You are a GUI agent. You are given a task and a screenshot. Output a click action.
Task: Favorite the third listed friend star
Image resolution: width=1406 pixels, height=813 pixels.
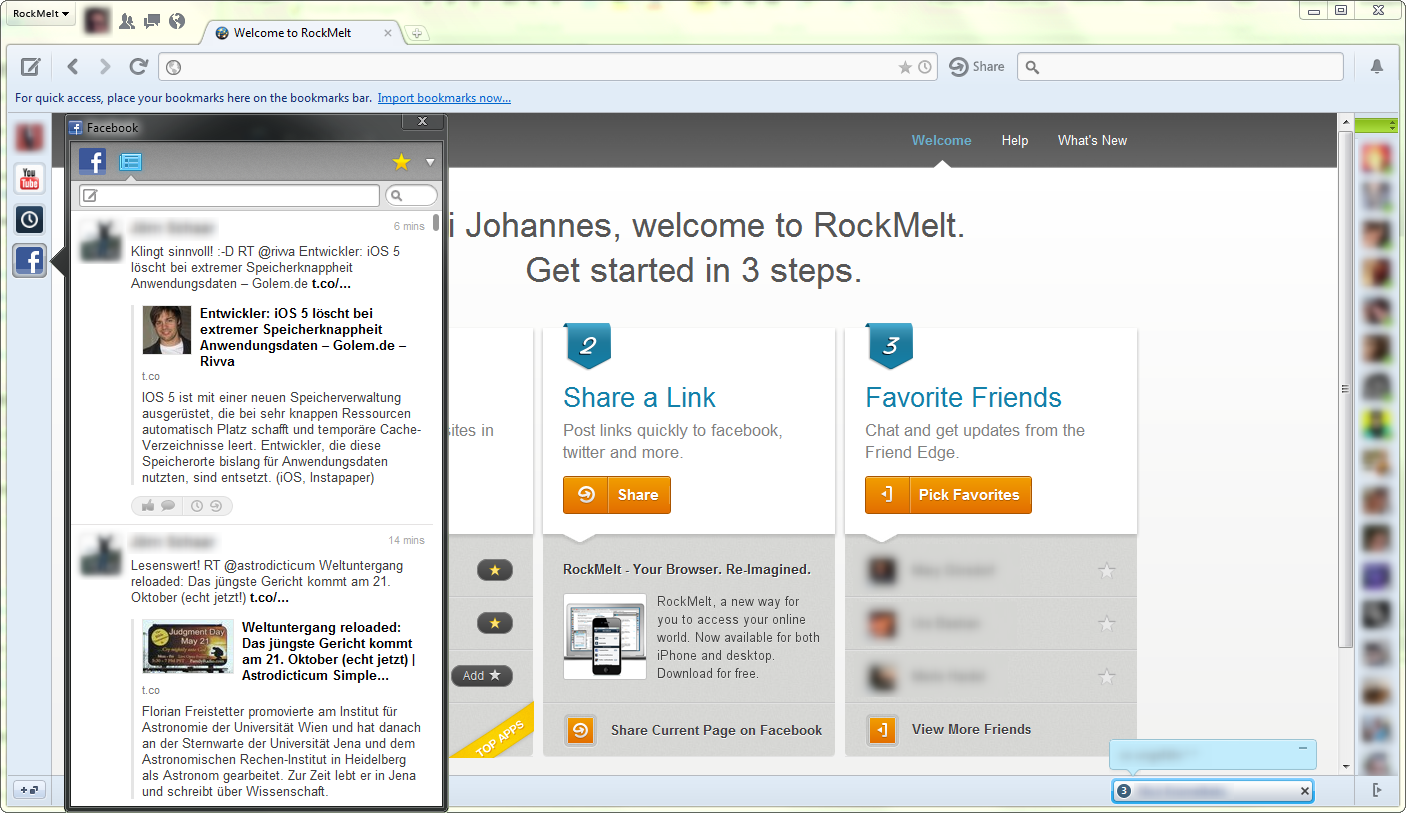tap(1107, 677)
